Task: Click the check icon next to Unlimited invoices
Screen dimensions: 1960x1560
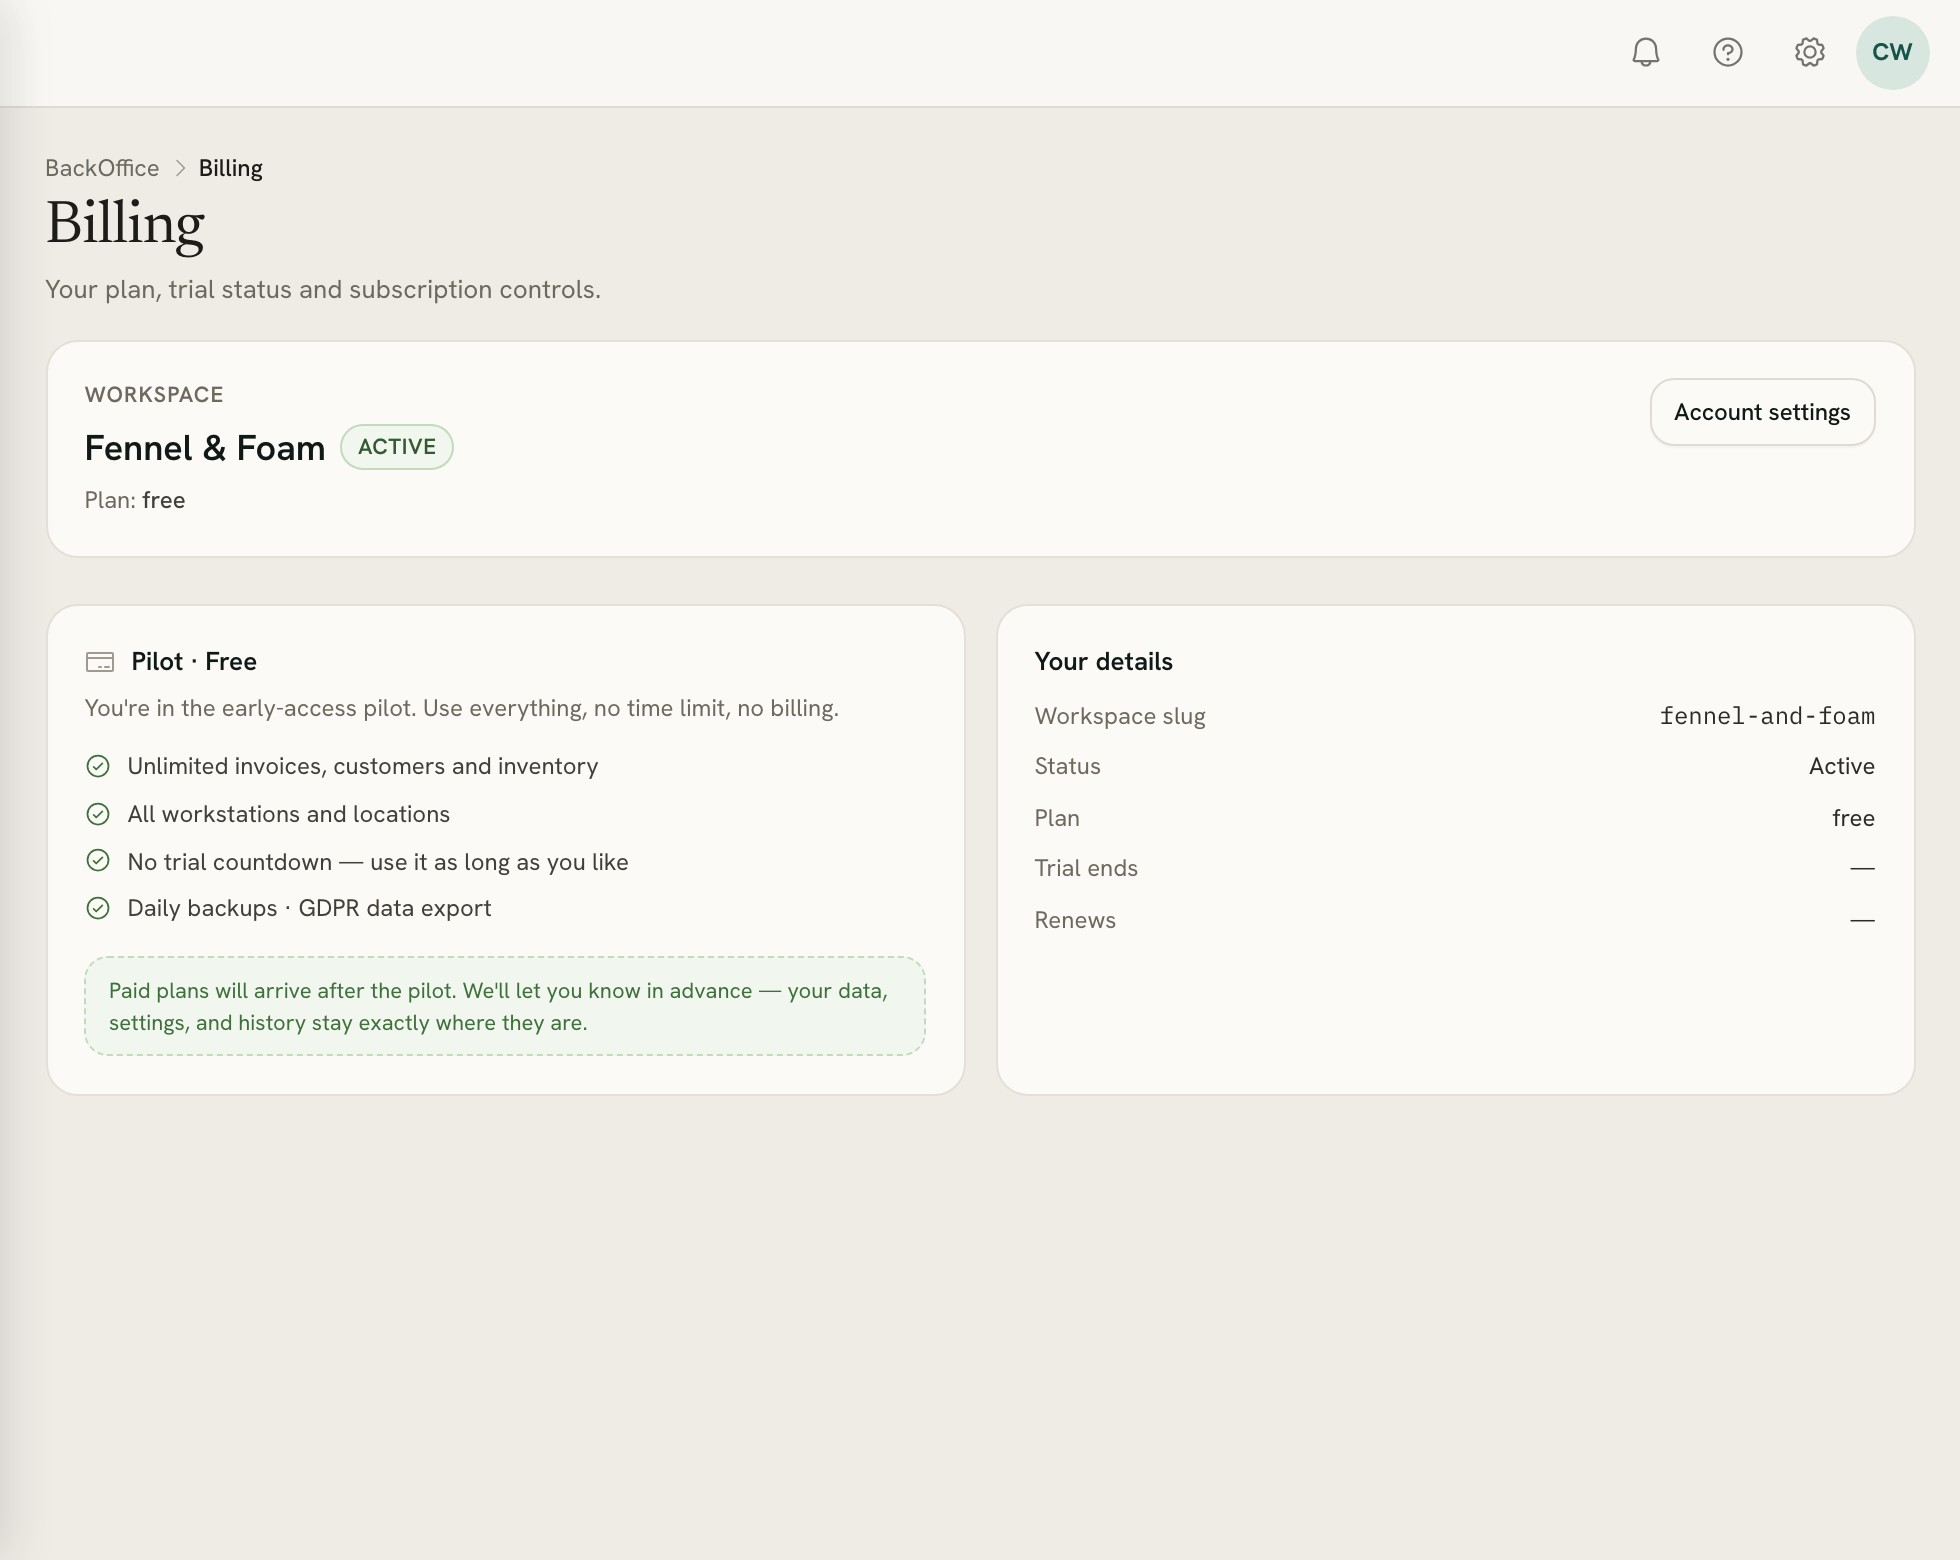Action: point(98,766)
